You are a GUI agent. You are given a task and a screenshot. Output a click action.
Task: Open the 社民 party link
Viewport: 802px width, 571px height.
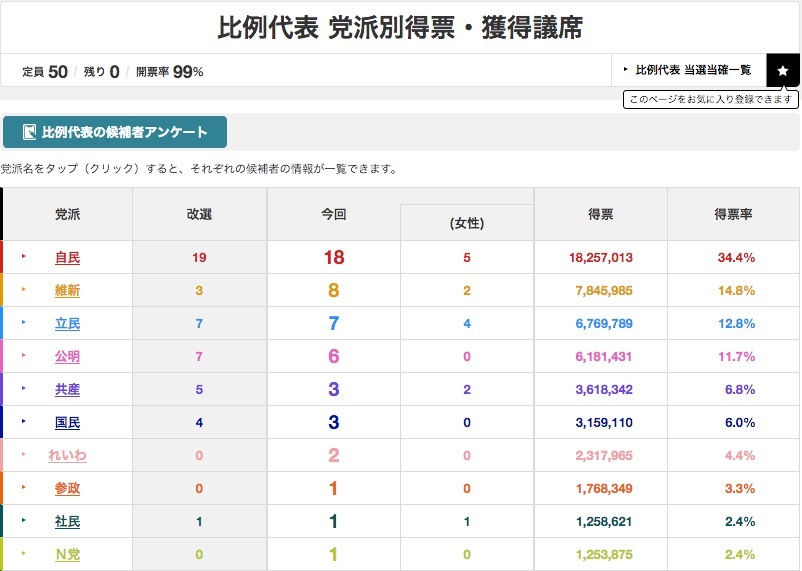68,521
